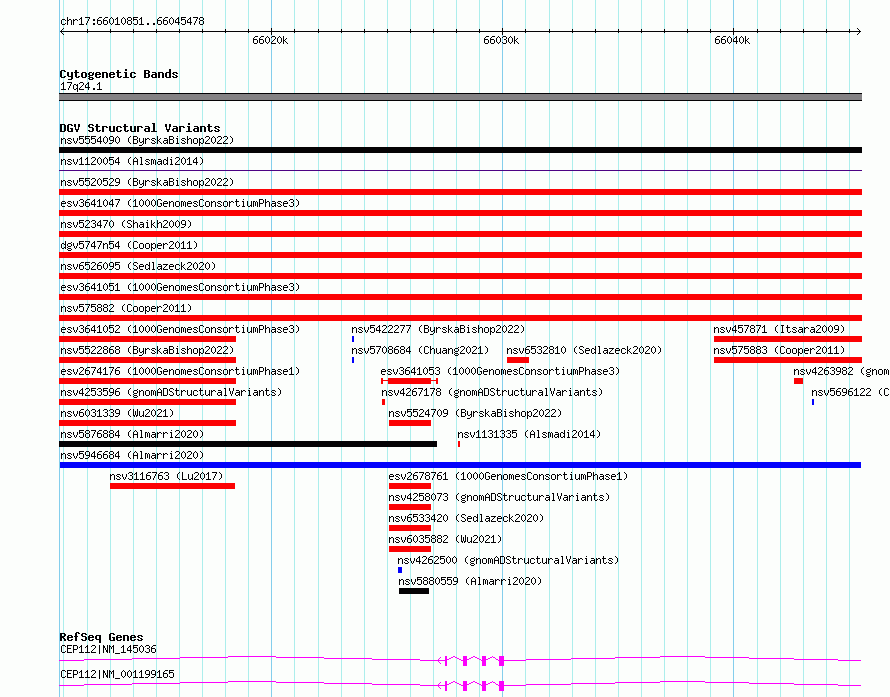Click nsv6533420 (Sedlazeck2020) label

[x=466, y=518]
